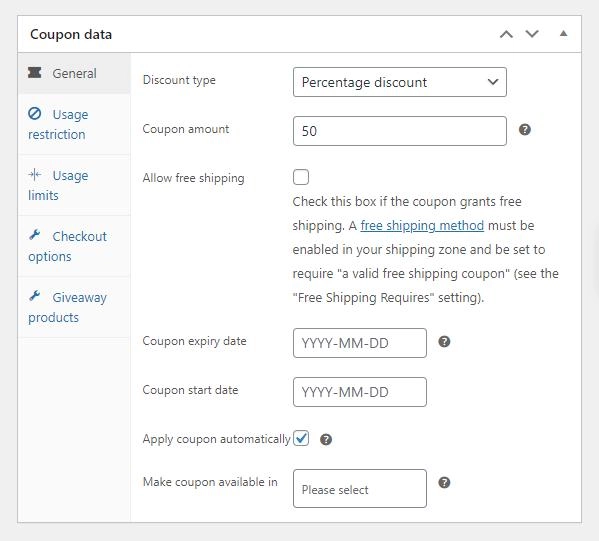Click the General ticket icon
Image resolution: width=599 pixels, height=541 pixels.
[34, 72]
